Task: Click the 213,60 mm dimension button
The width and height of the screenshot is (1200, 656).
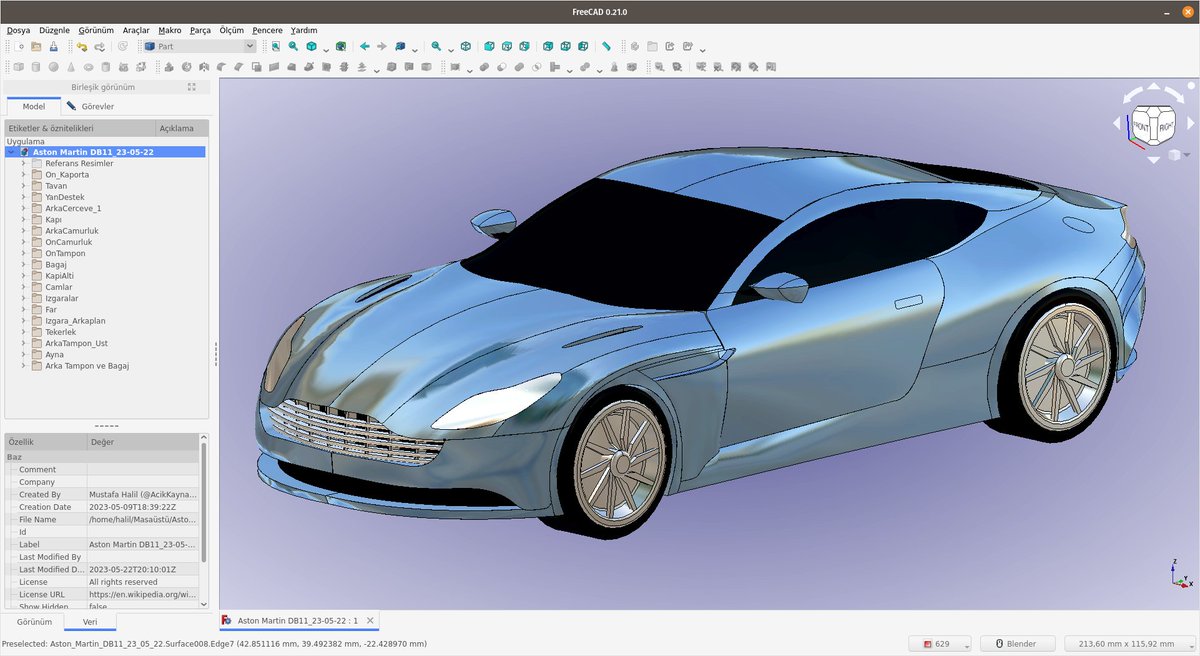Action: [1130, 643]
